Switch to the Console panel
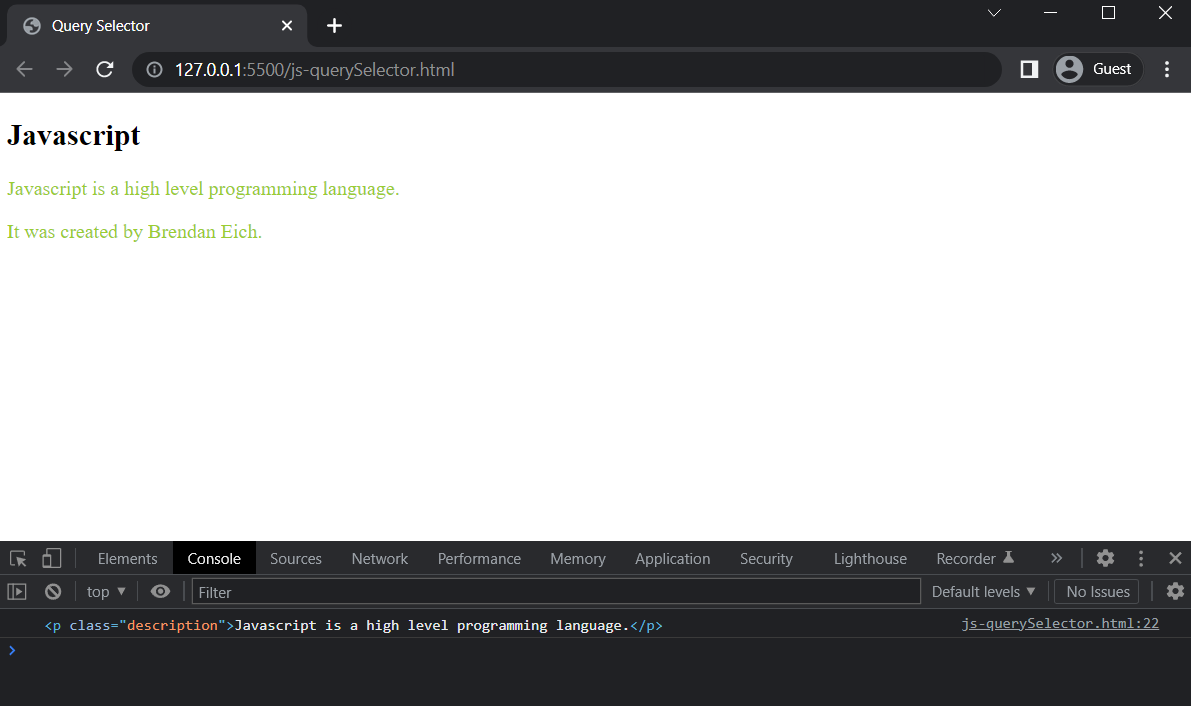This screenshot has height=706, width=1191. (x=214, y=559)
